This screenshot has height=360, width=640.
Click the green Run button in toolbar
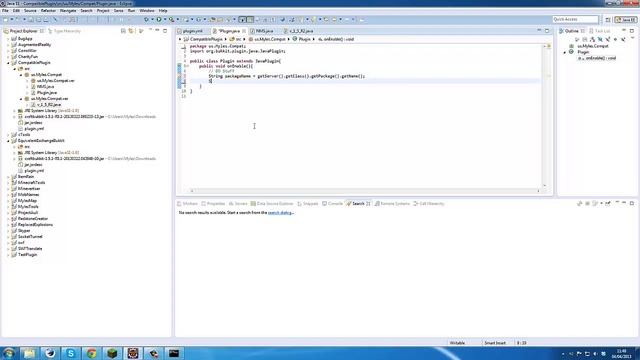(159, 20)
